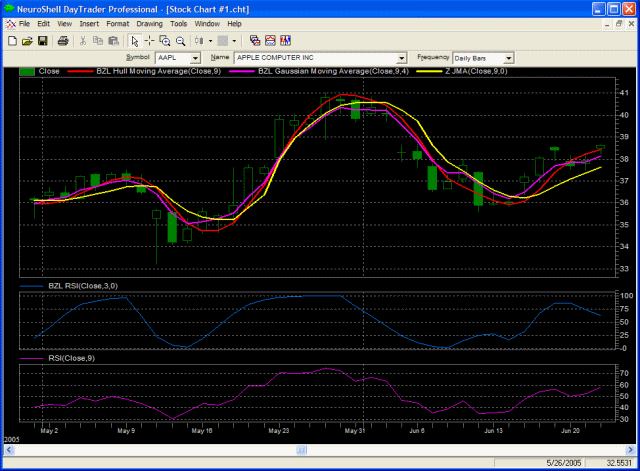Screen dimensions: 640x471
Task: Click the BZL RSI(Close,3,0) indicator label
Action: [x=83, y=287]
